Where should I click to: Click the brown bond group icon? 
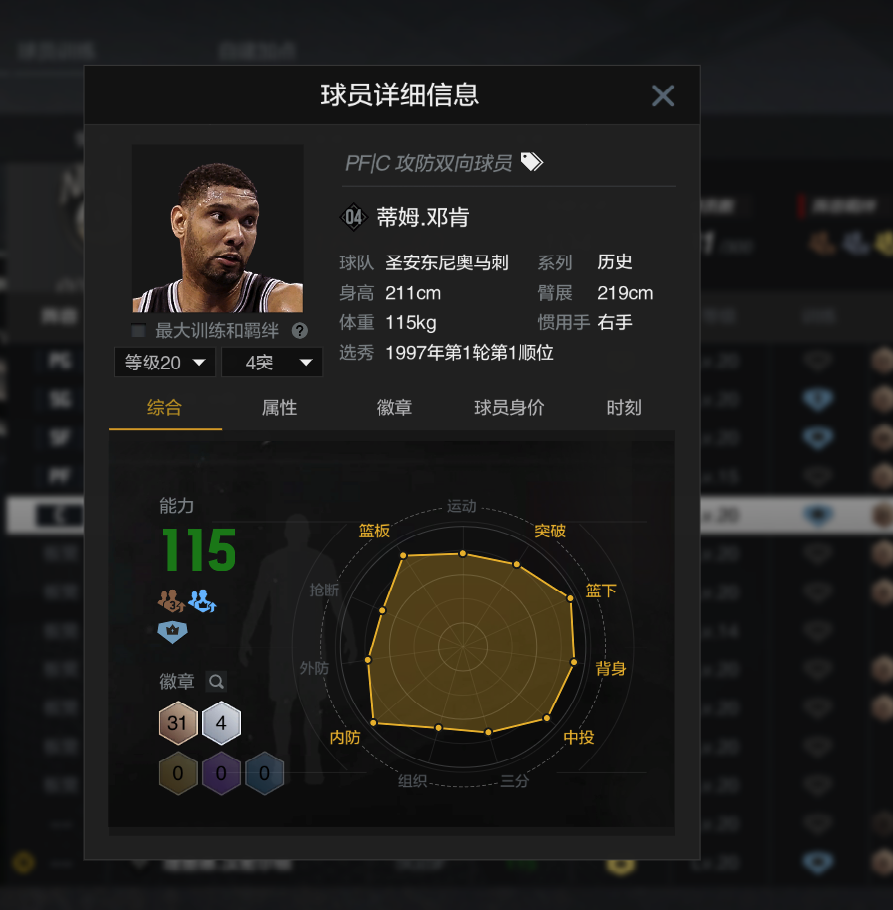171,601
